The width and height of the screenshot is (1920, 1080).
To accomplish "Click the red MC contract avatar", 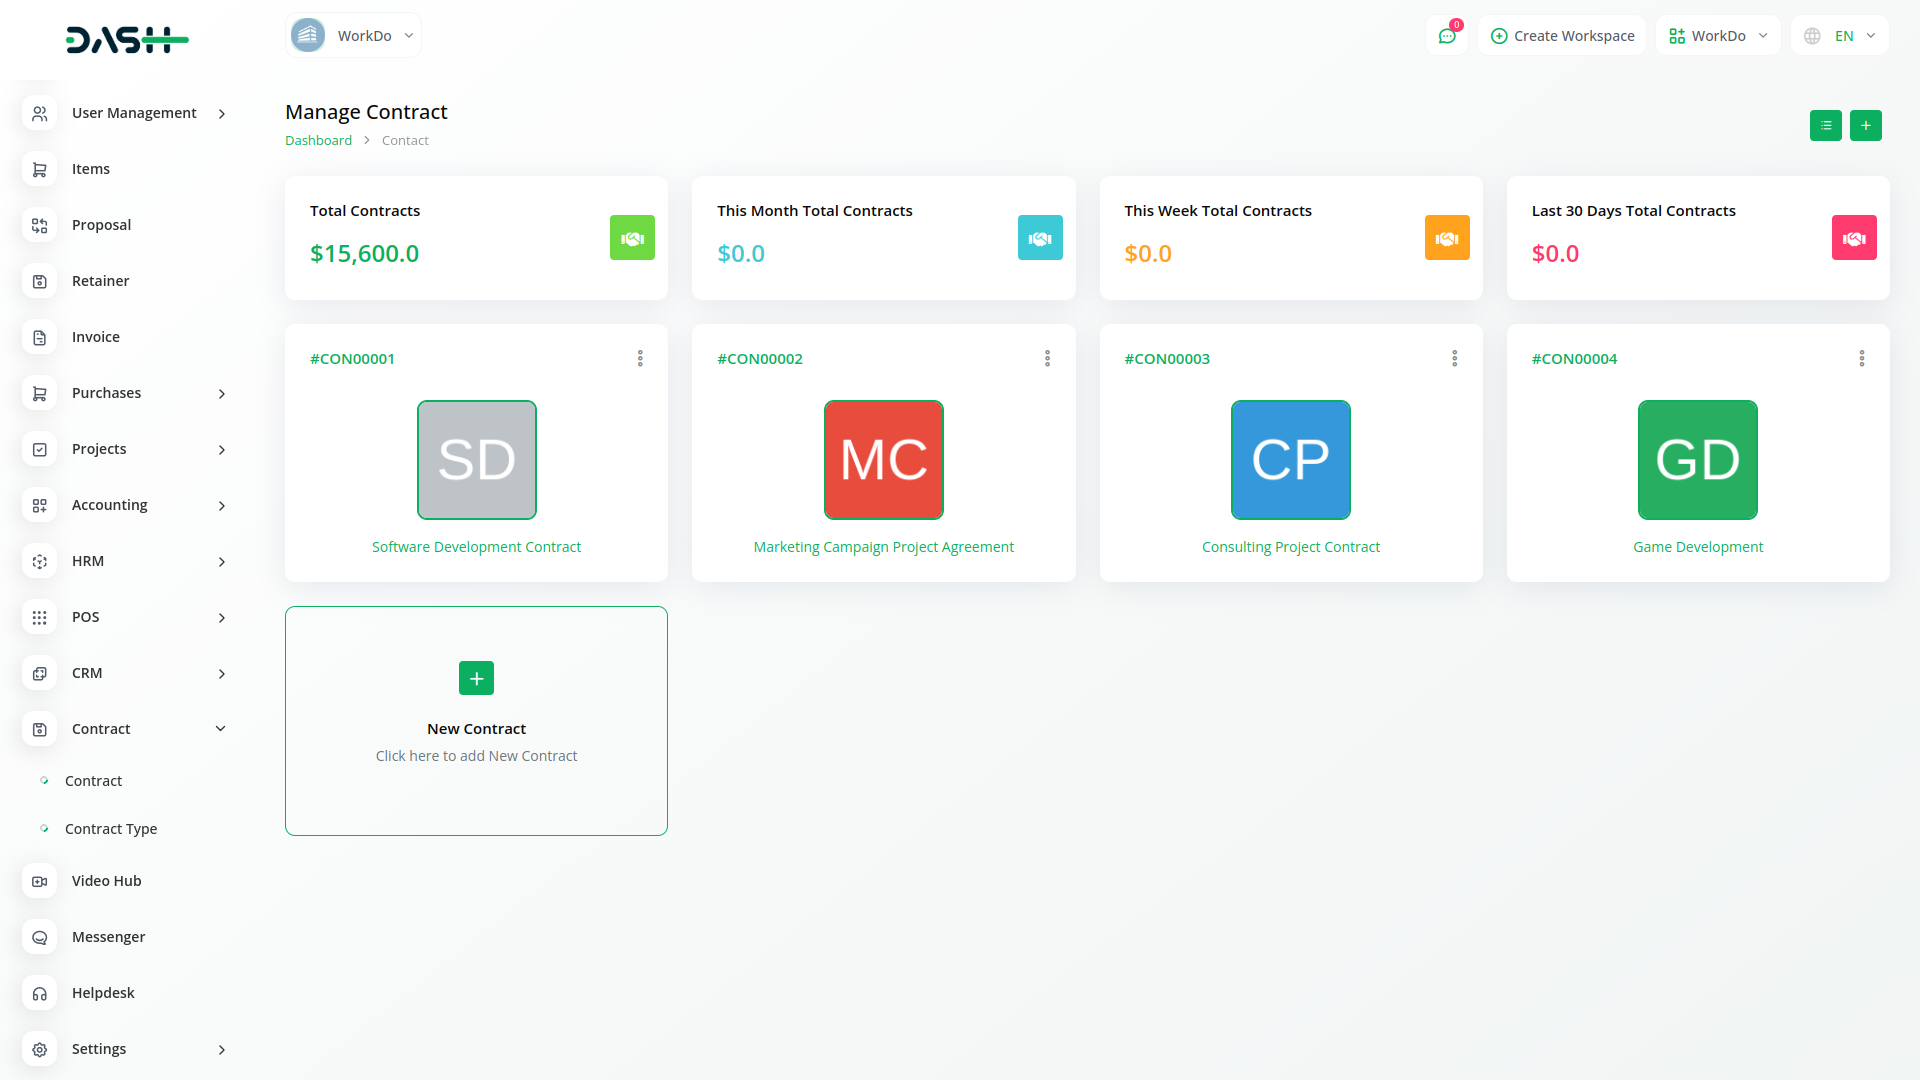I will [883, 460].
